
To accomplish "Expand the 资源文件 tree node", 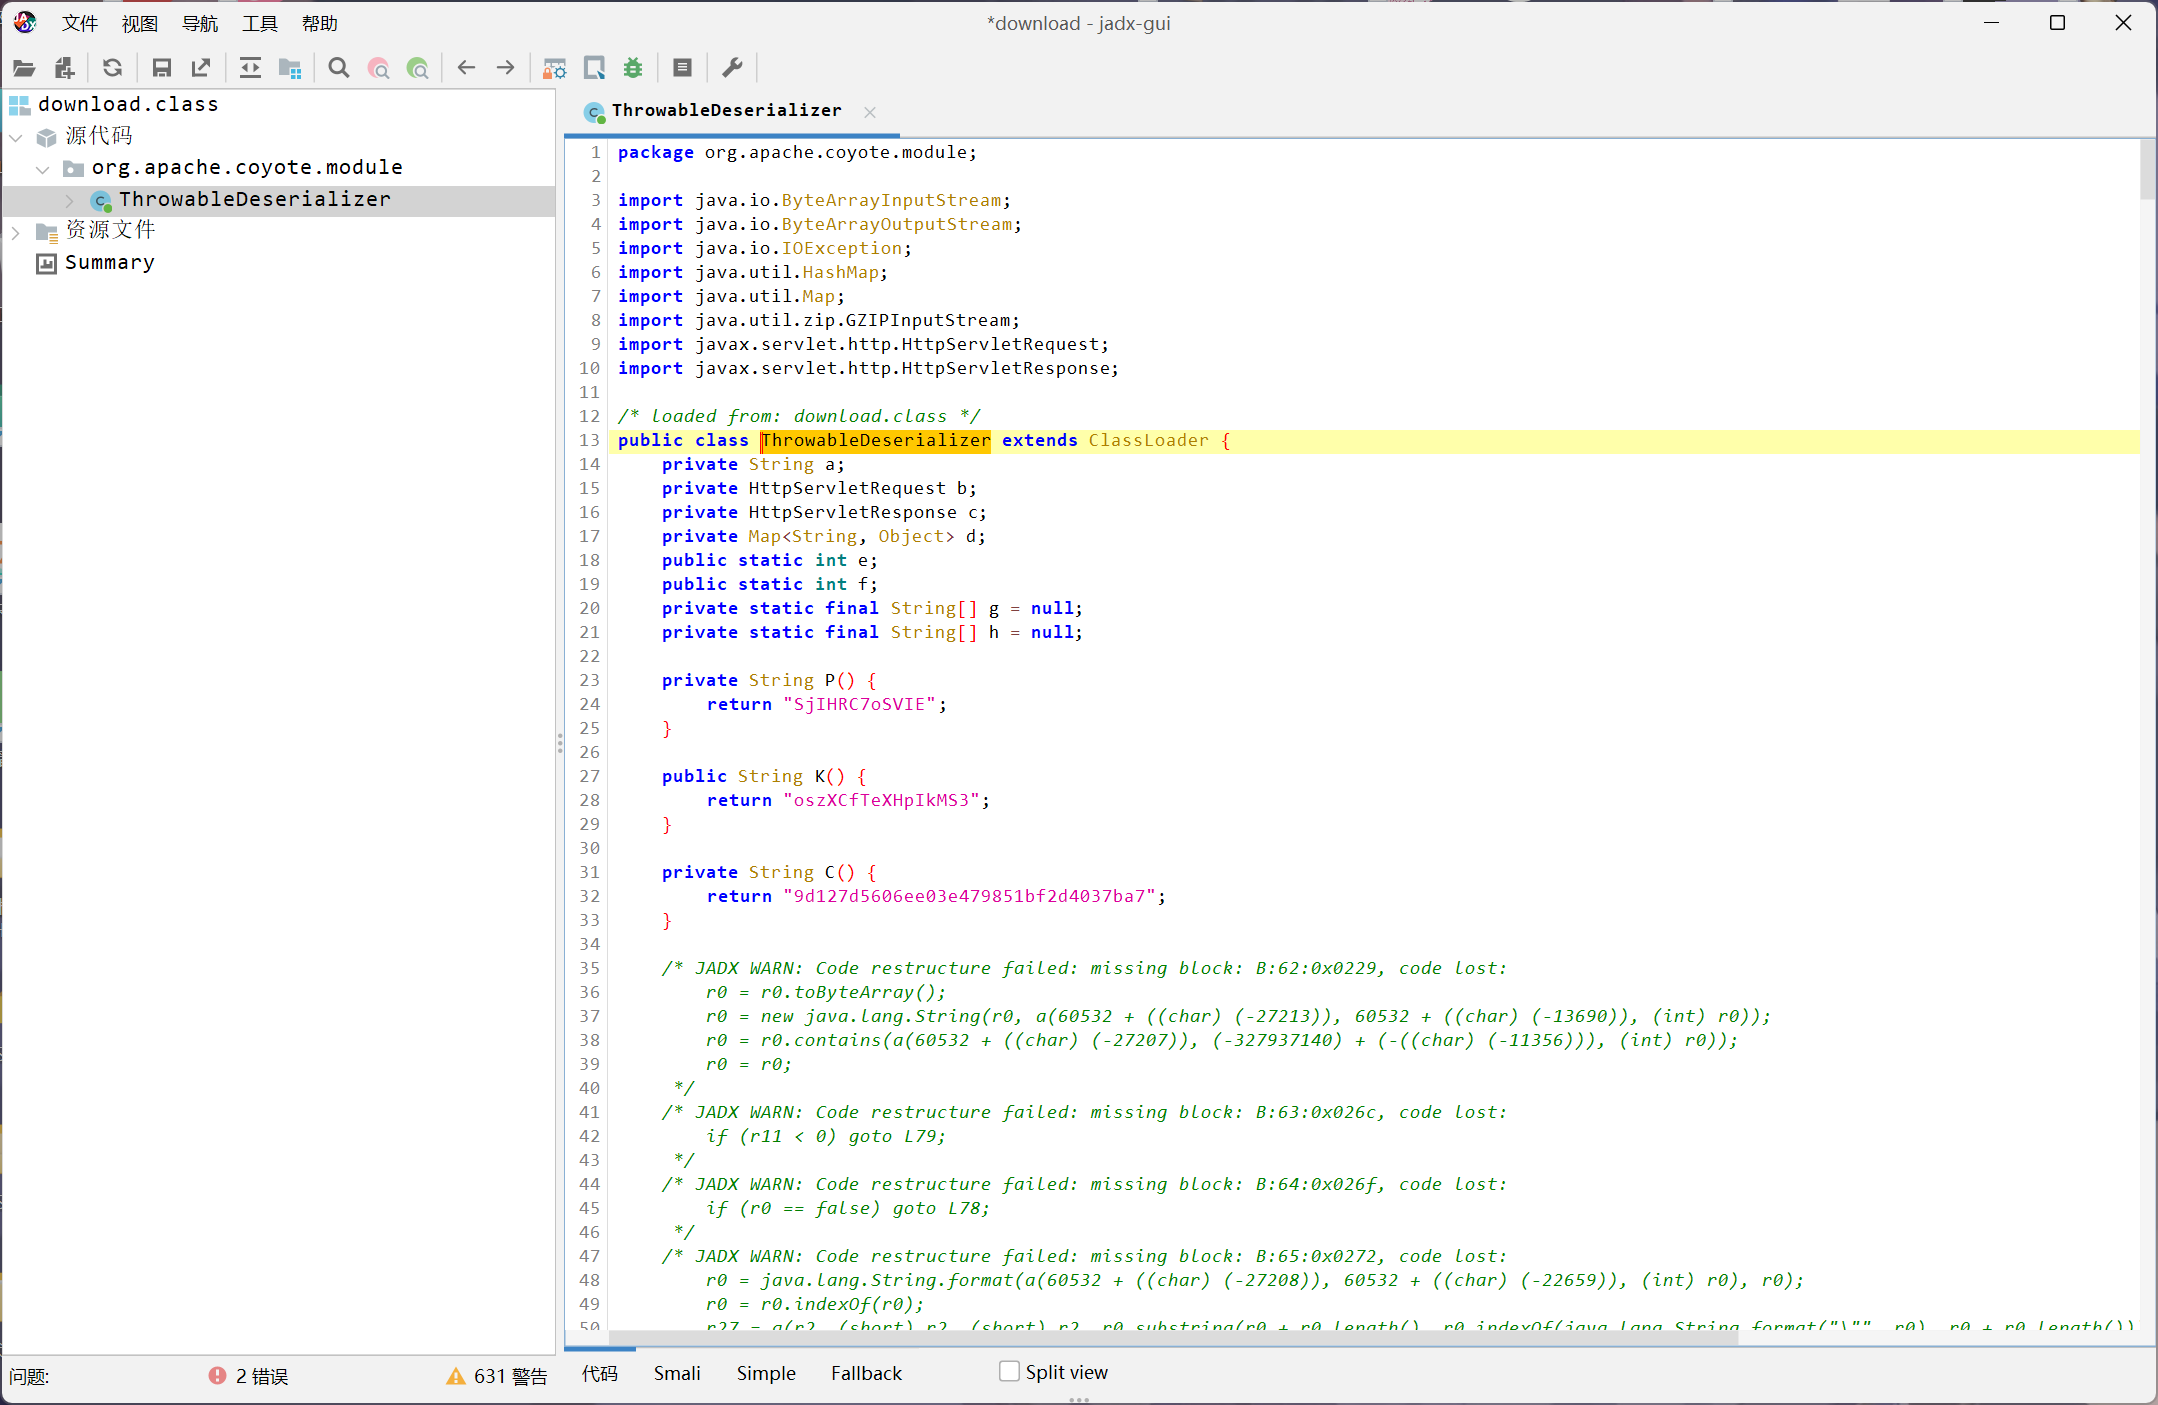I will pos(16,232).
